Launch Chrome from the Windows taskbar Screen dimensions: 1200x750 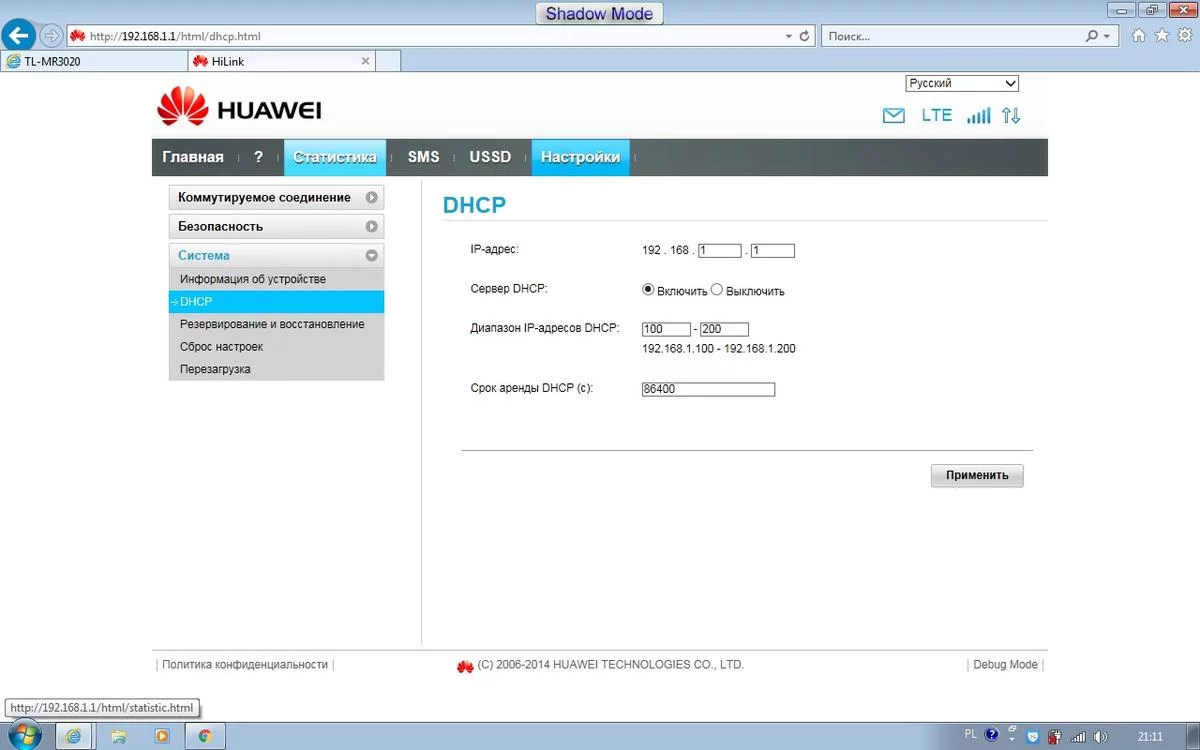(204, 736)
